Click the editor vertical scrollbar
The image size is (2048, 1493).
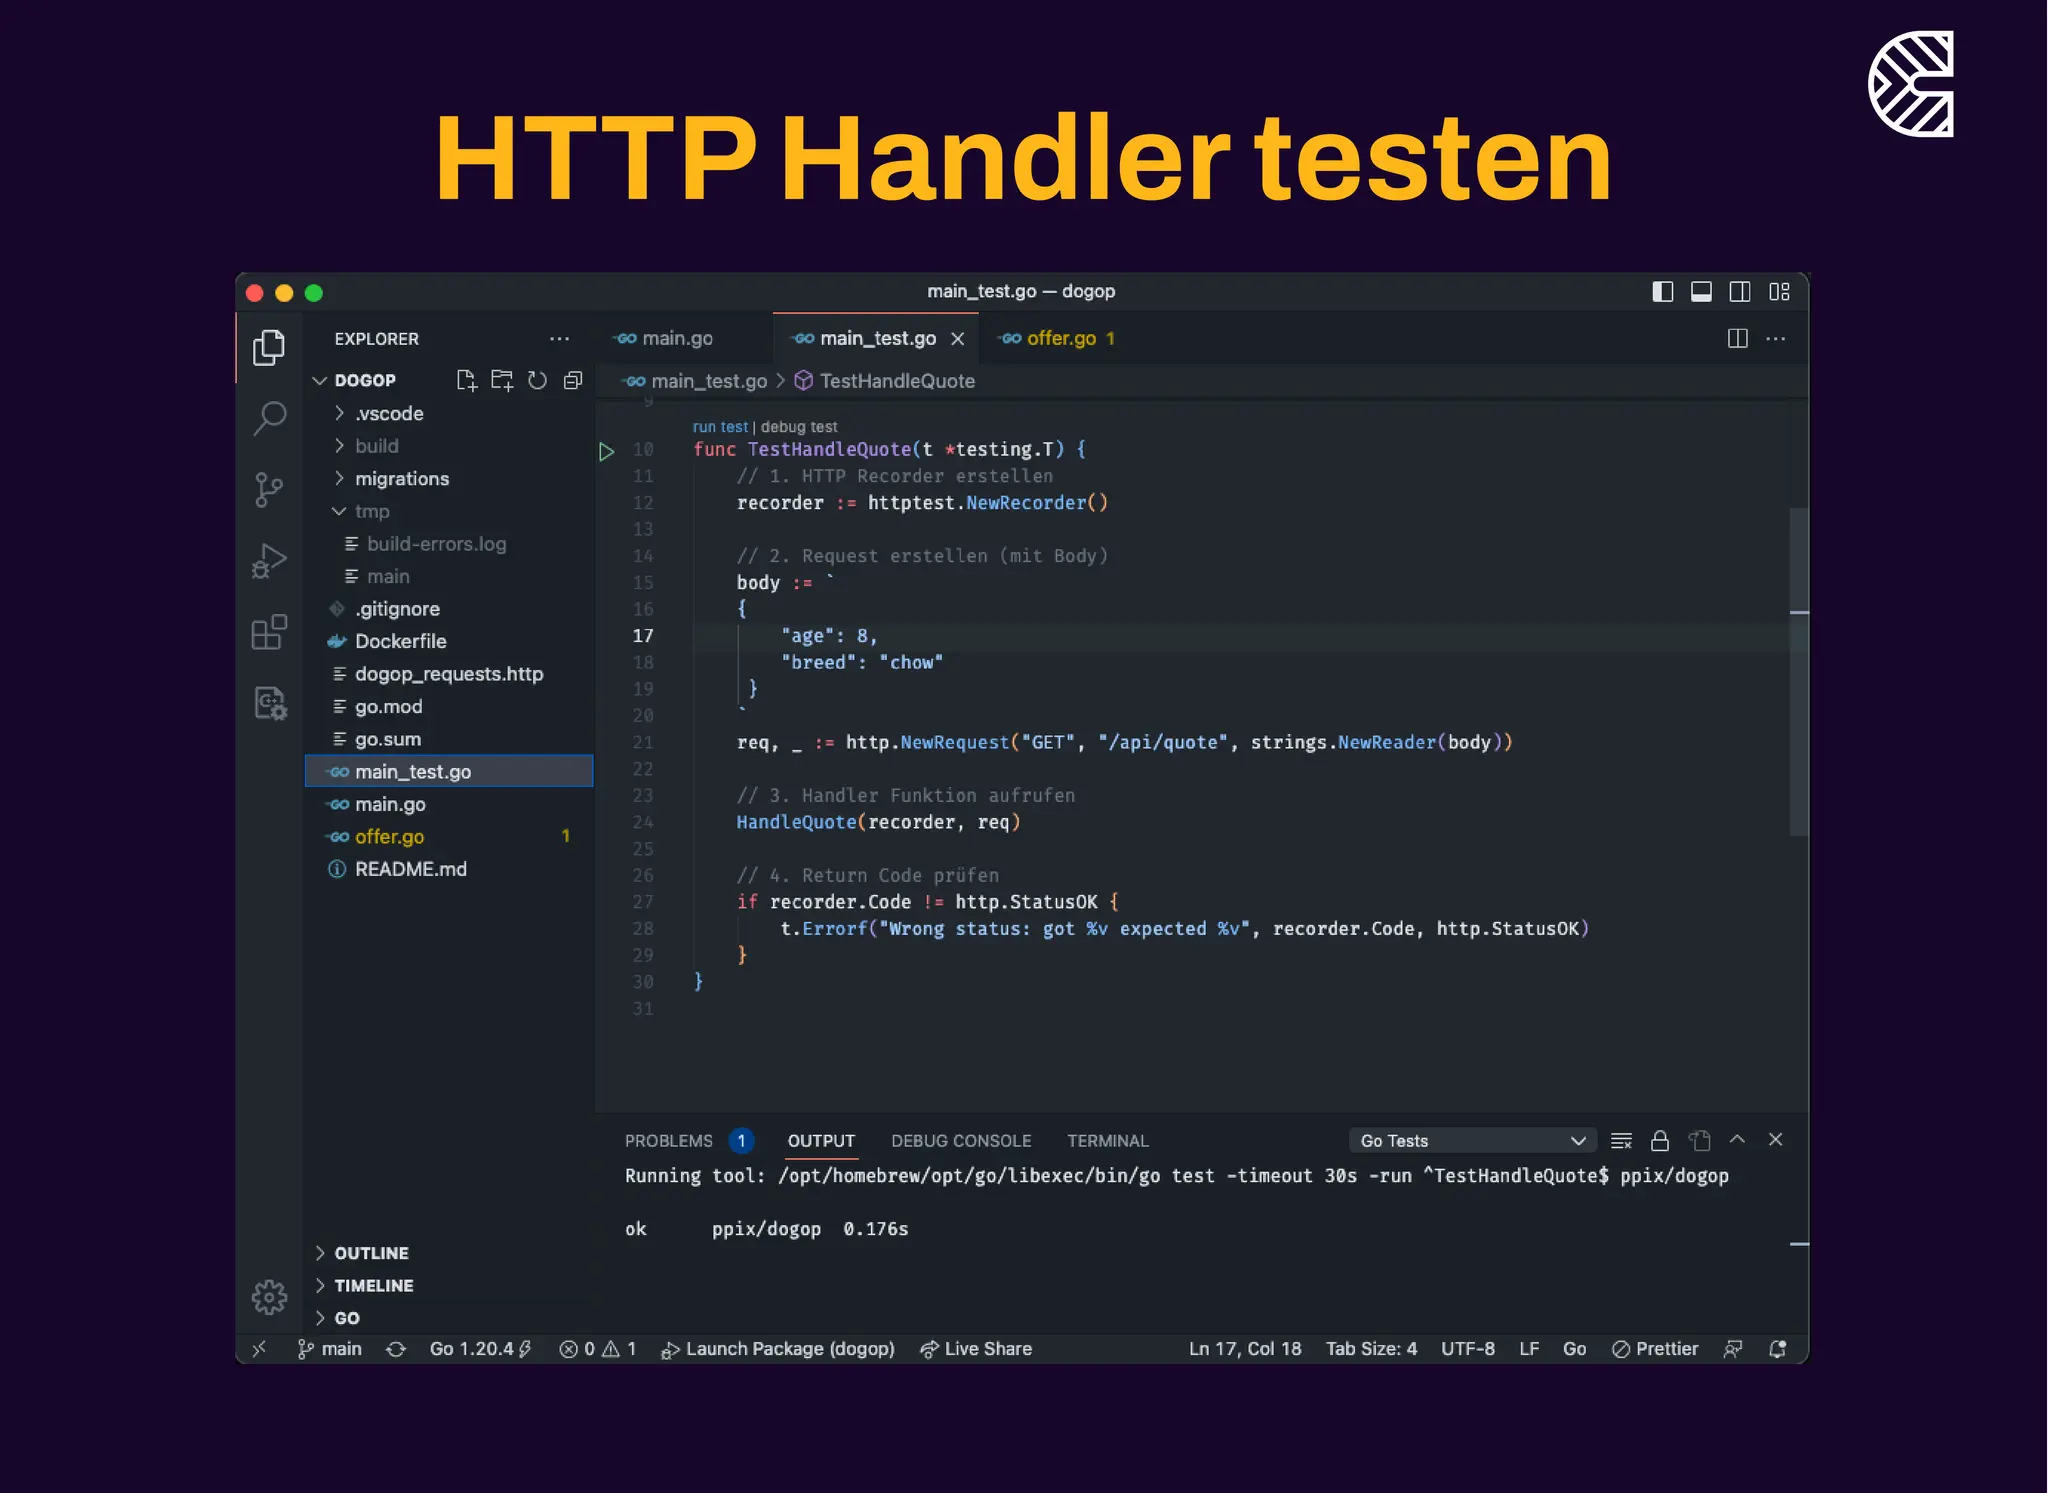tap(1798, 672)
